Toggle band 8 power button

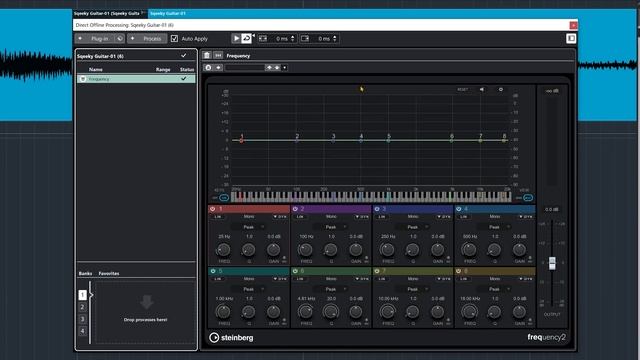tap(459, 271)
